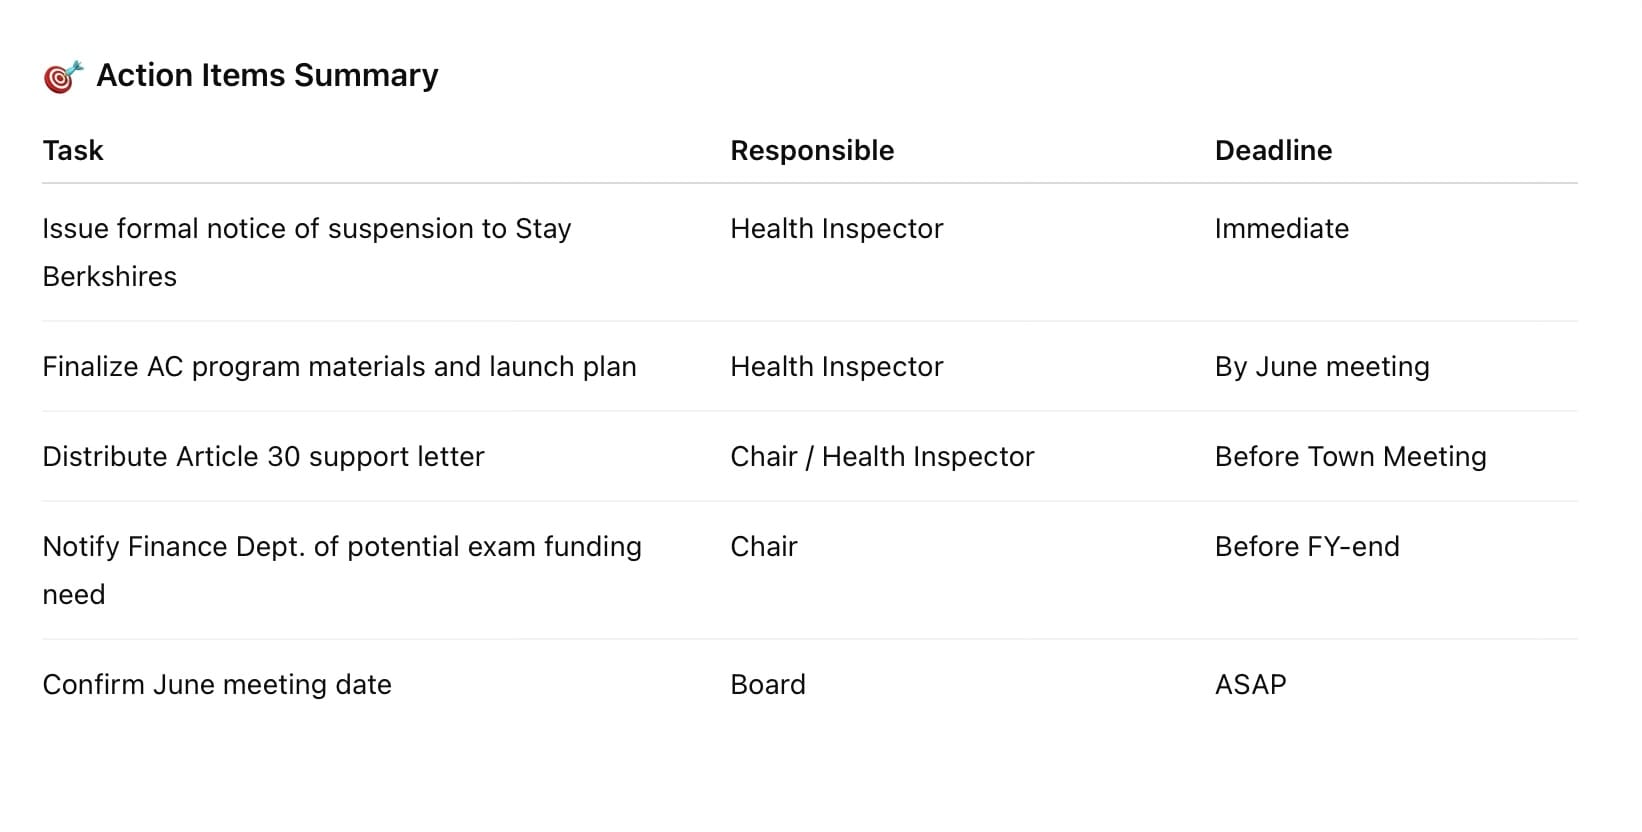Click the Confirm June meeting date task

(217, 685)
